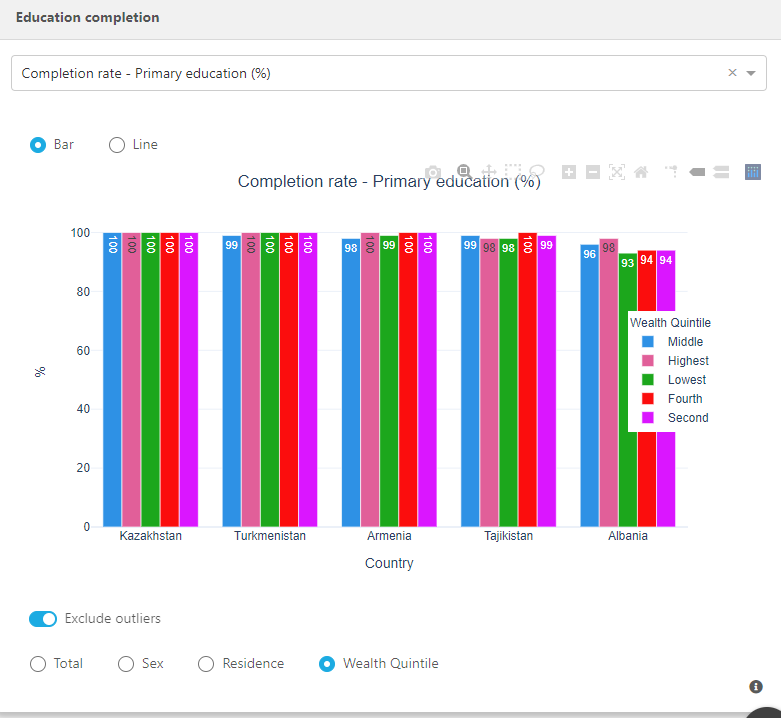
Task: Click the green Lowest legend color swatch
Action: click(x=648, y=379)
